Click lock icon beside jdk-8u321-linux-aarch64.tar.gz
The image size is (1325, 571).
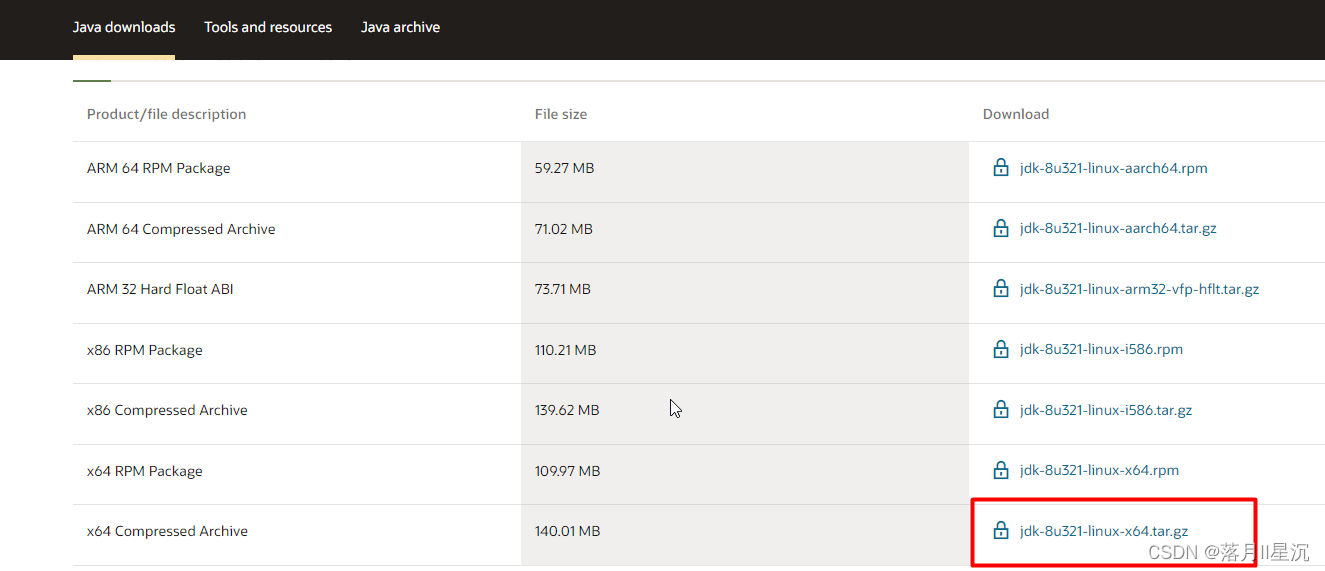coord(1001,228)
